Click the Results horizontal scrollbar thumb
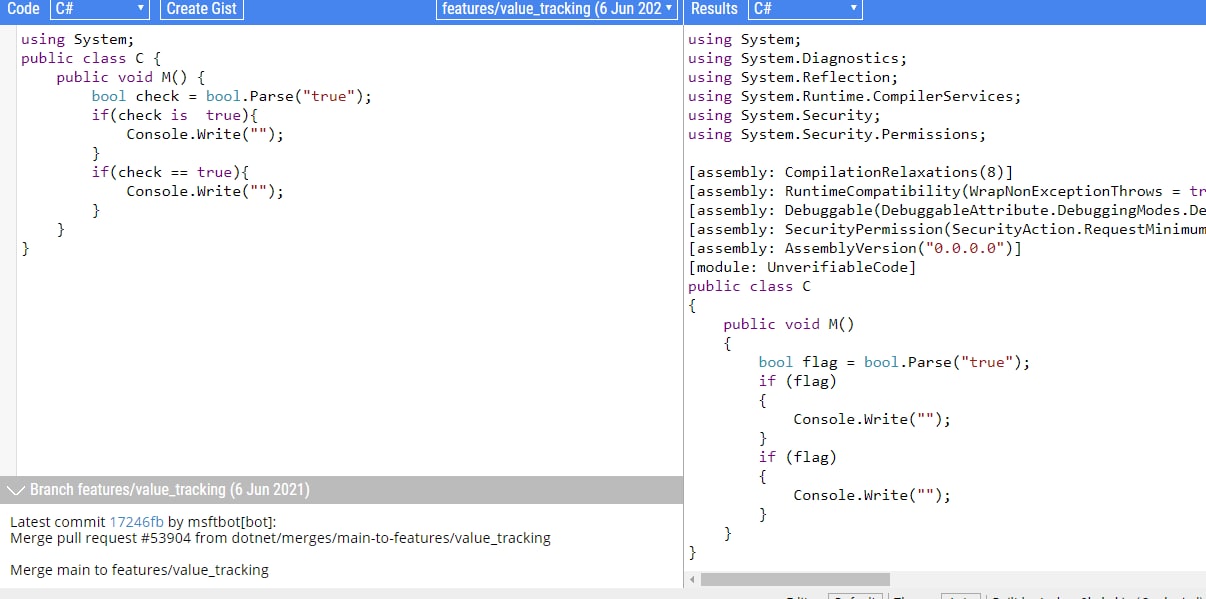 click(795, 579)
